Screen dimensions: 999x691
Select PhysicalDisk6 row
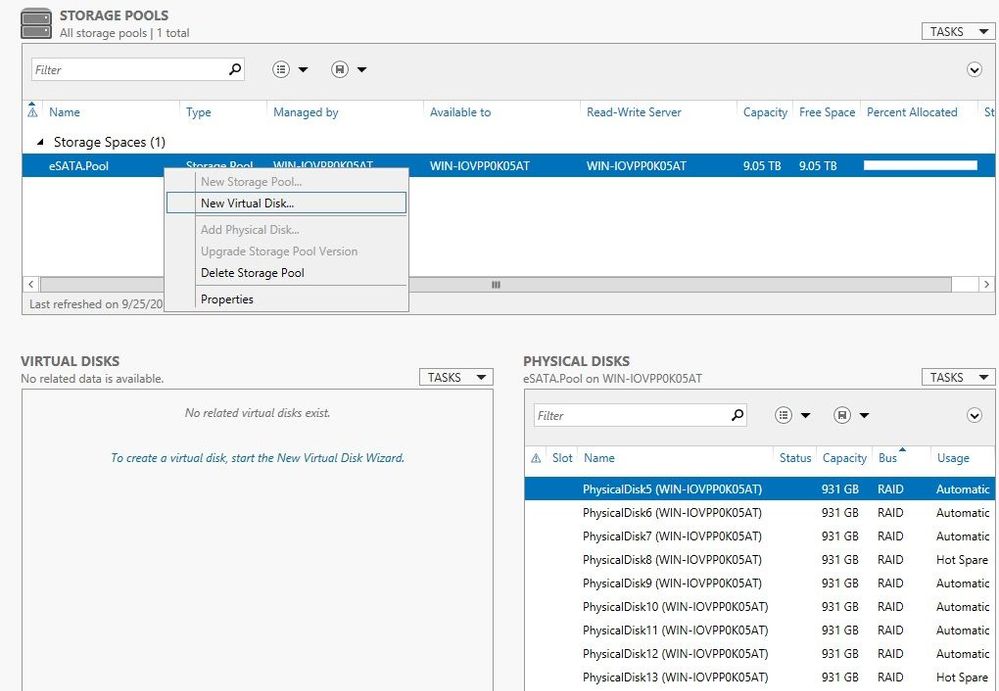pos(759,513)
